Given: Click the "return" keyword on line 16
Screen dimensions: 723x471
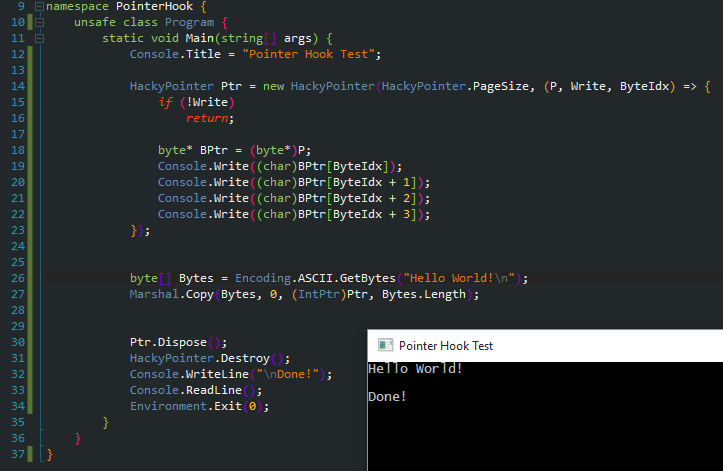Looking at the screenshot, I should [x=207, y=118].
